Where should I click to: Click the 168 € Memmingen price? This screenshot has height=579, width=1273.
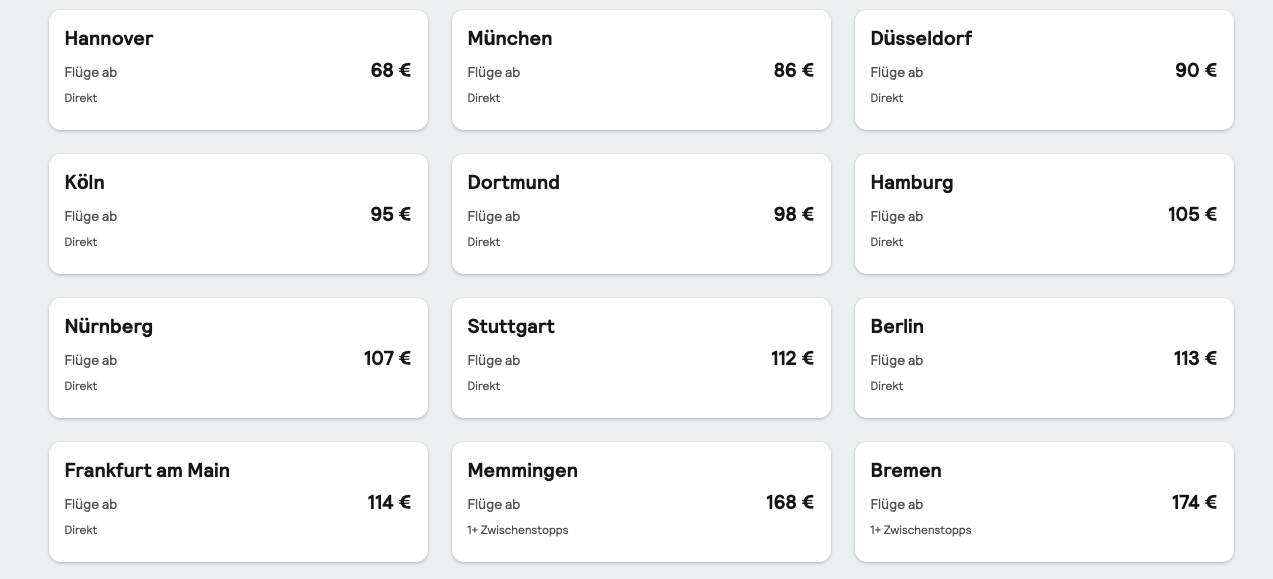pyautogui.click(x=790, y=502)
